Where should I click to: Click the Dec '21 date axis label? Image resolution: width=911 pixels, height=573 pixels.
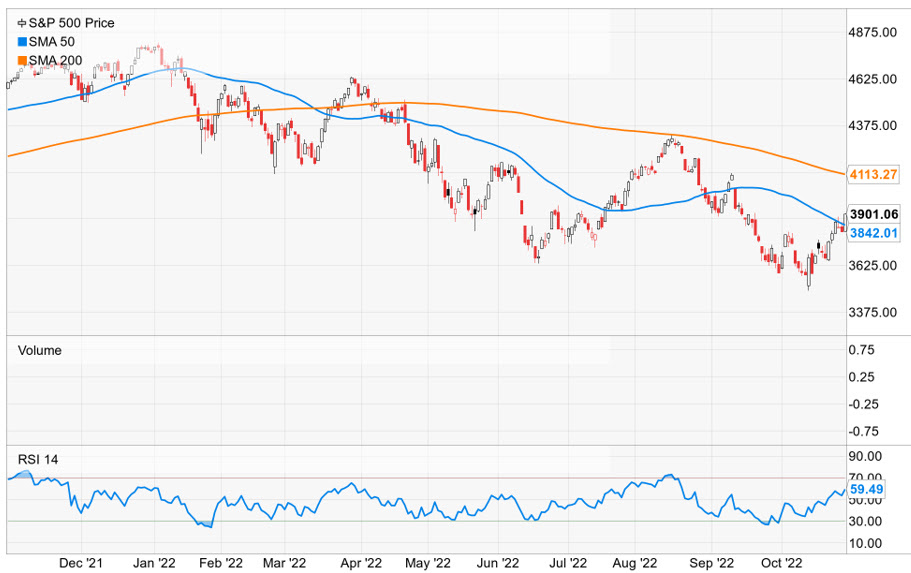[x=82, y=563]
